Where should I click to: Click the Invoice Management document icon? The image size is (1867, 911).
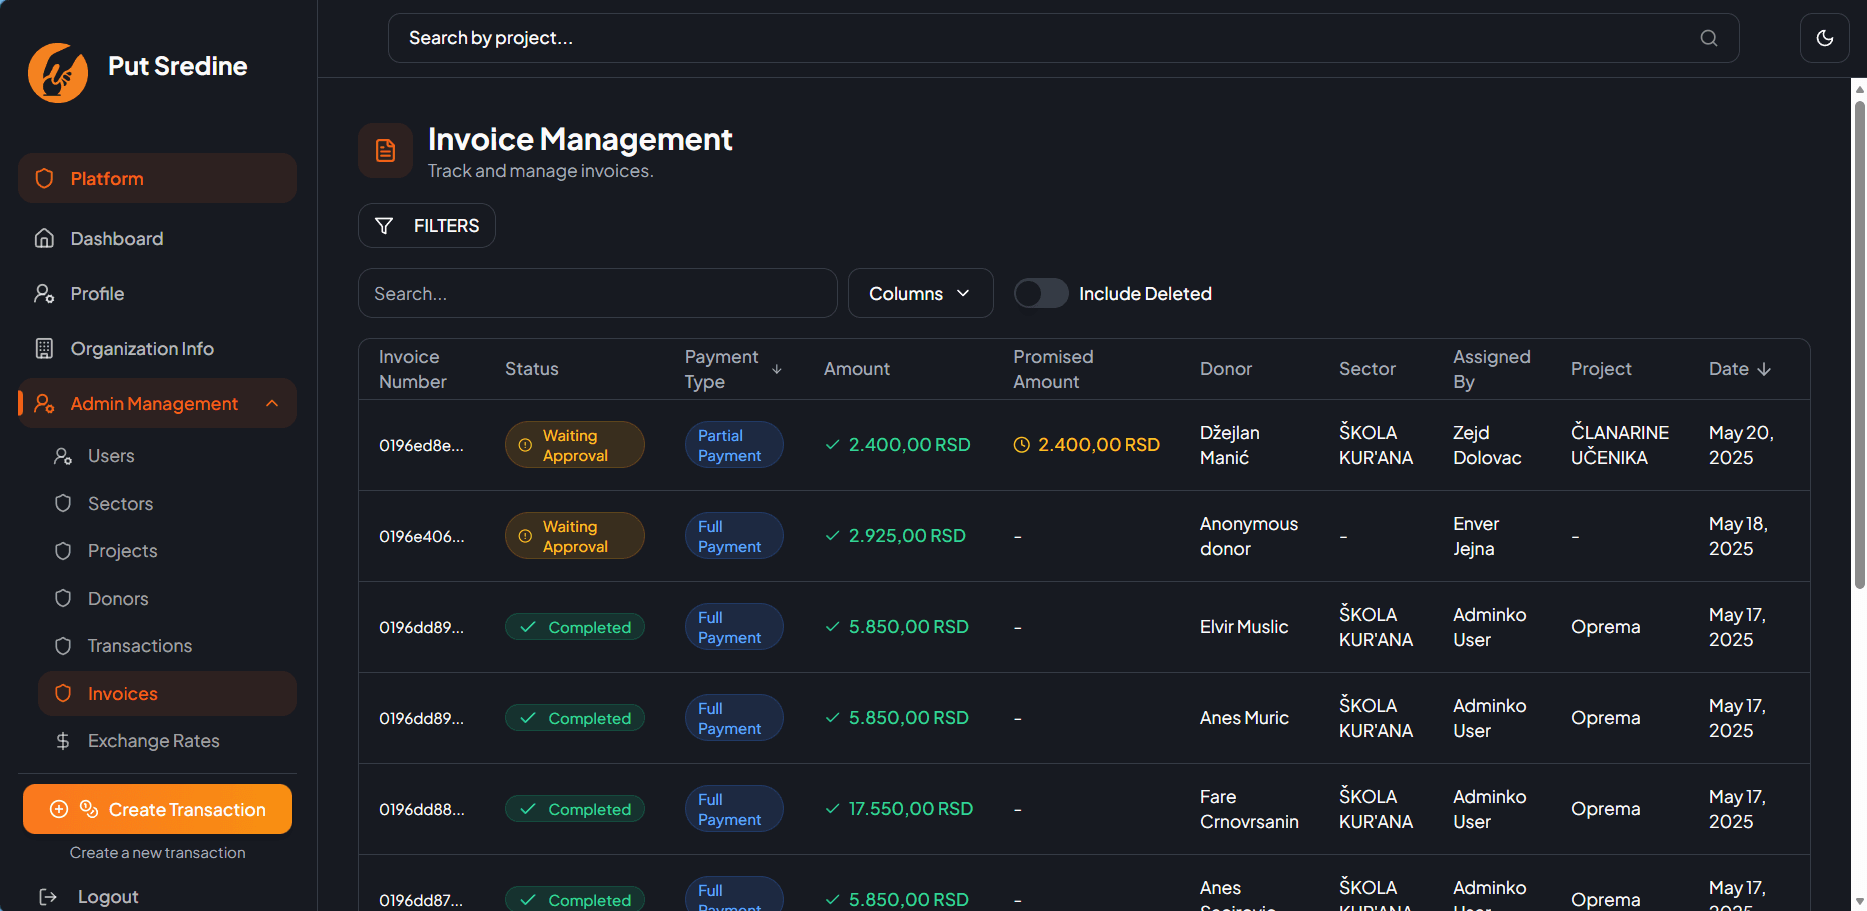coord(385,151)
